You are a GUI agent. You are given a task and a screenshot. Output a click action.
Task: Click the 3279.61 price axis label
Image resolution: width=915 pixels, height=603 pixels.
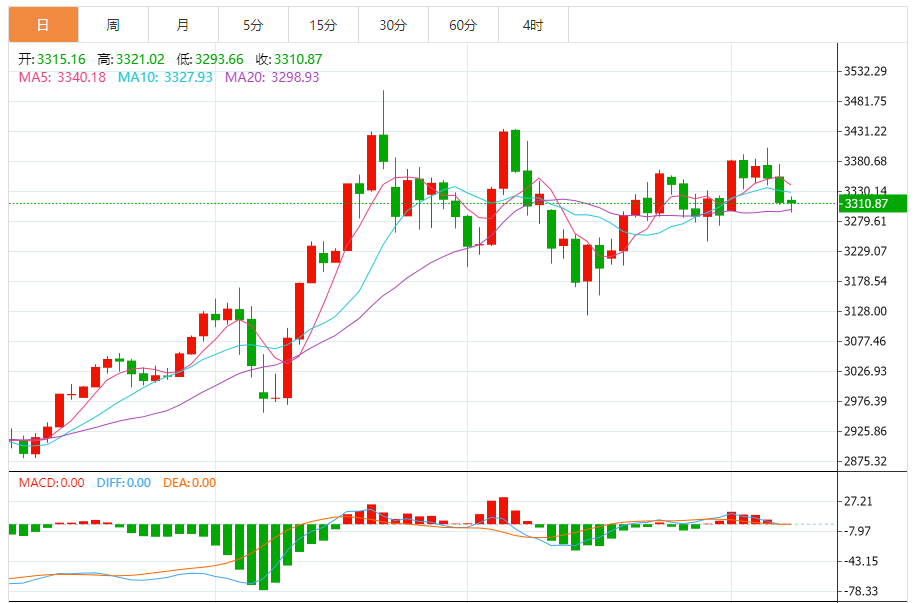click(865, 221)
